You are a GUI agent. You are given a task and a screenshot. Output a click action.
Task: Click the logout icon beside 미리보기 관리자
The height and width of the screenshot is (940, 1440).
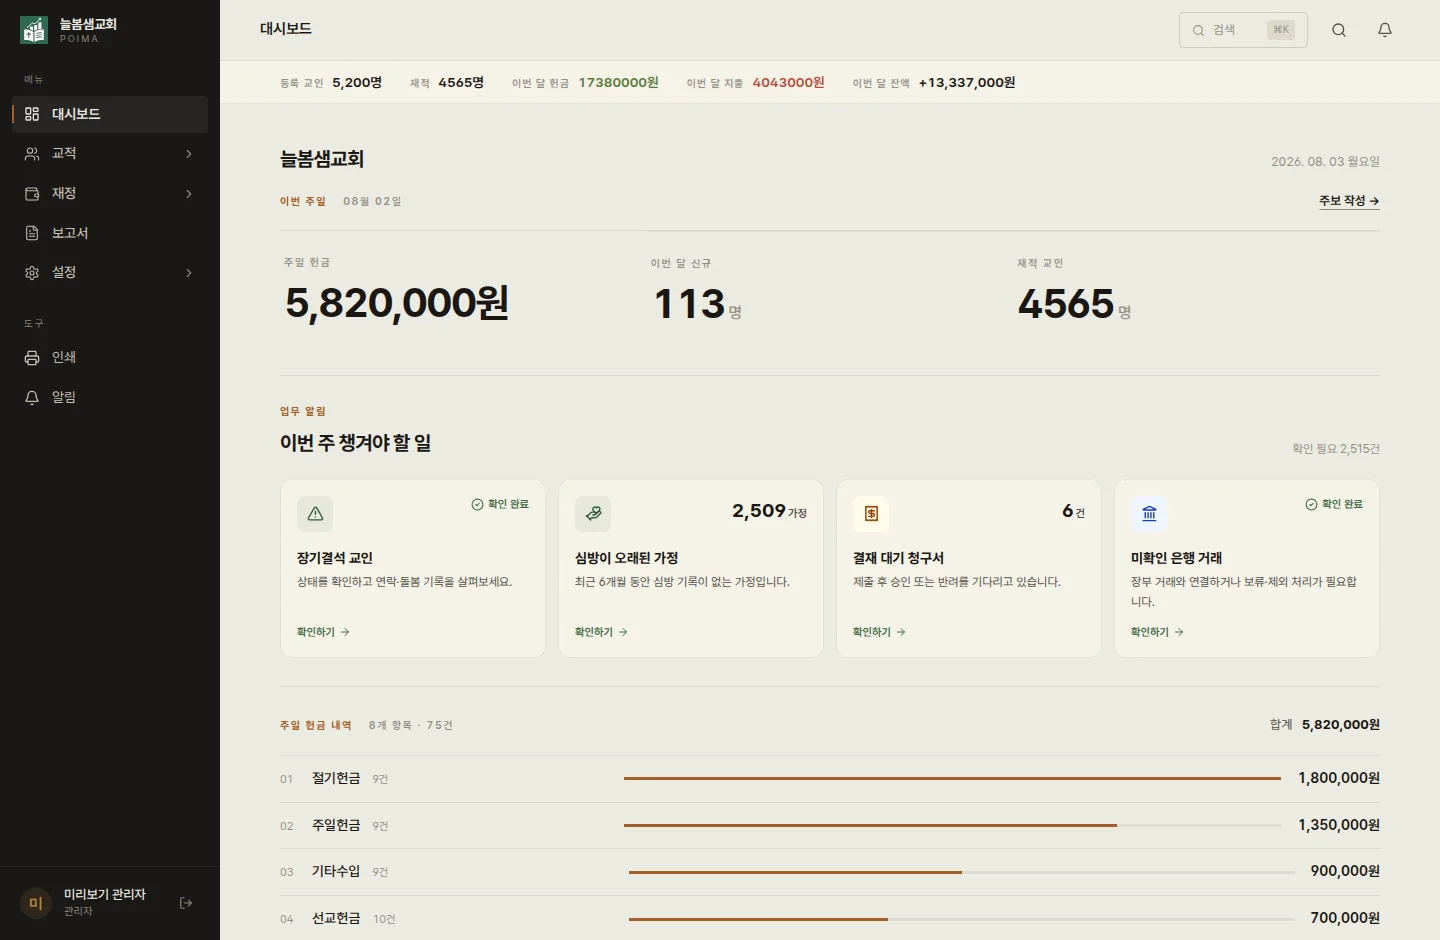pyautogui.click(x=186, y=903)
